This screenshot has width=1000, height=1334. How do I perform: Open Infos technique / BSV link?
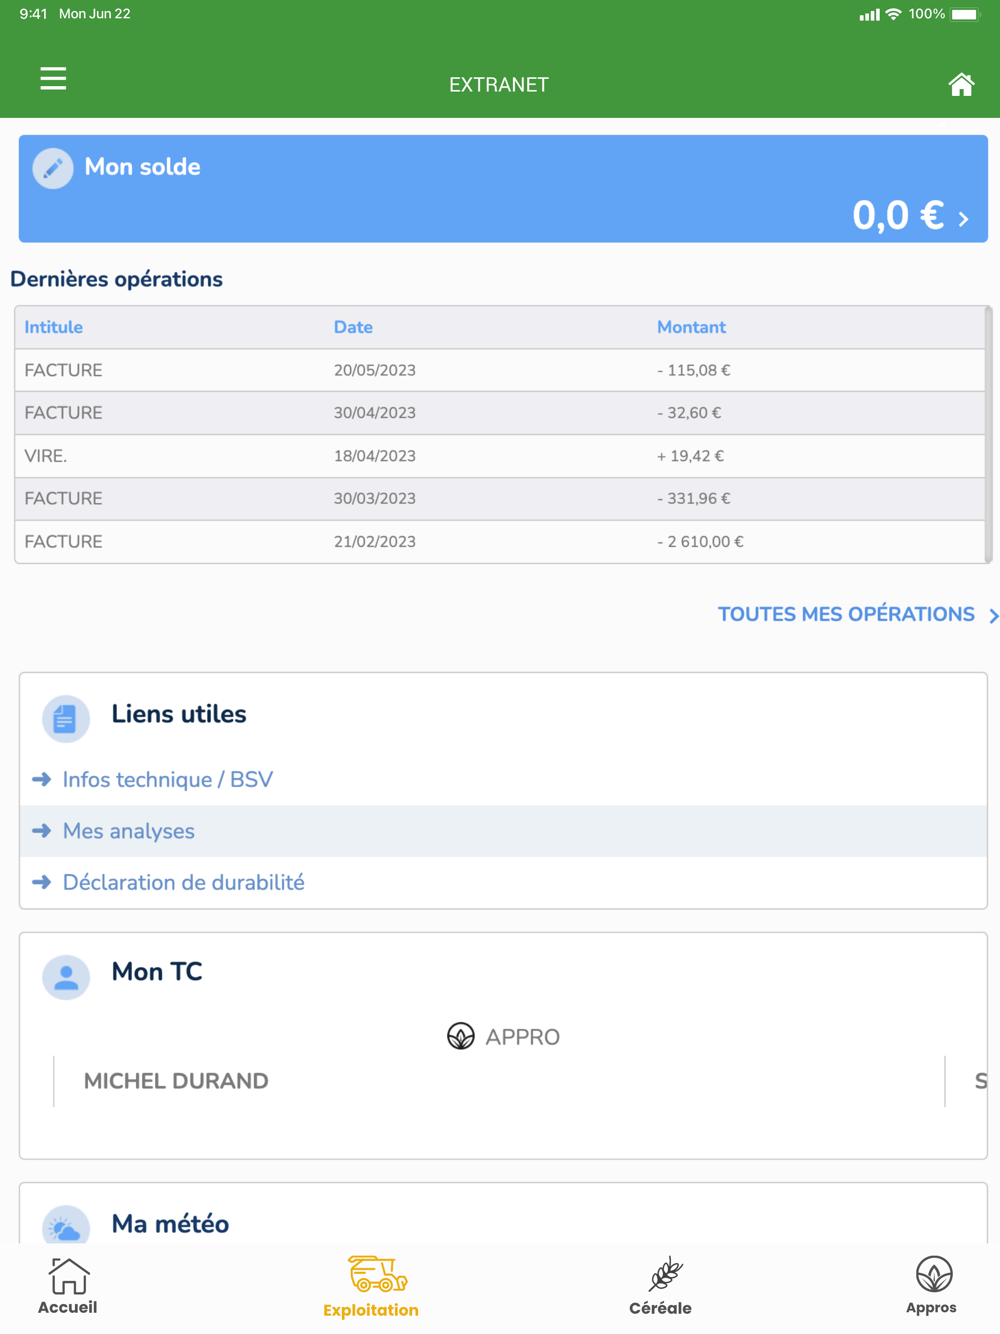[168, 780]
